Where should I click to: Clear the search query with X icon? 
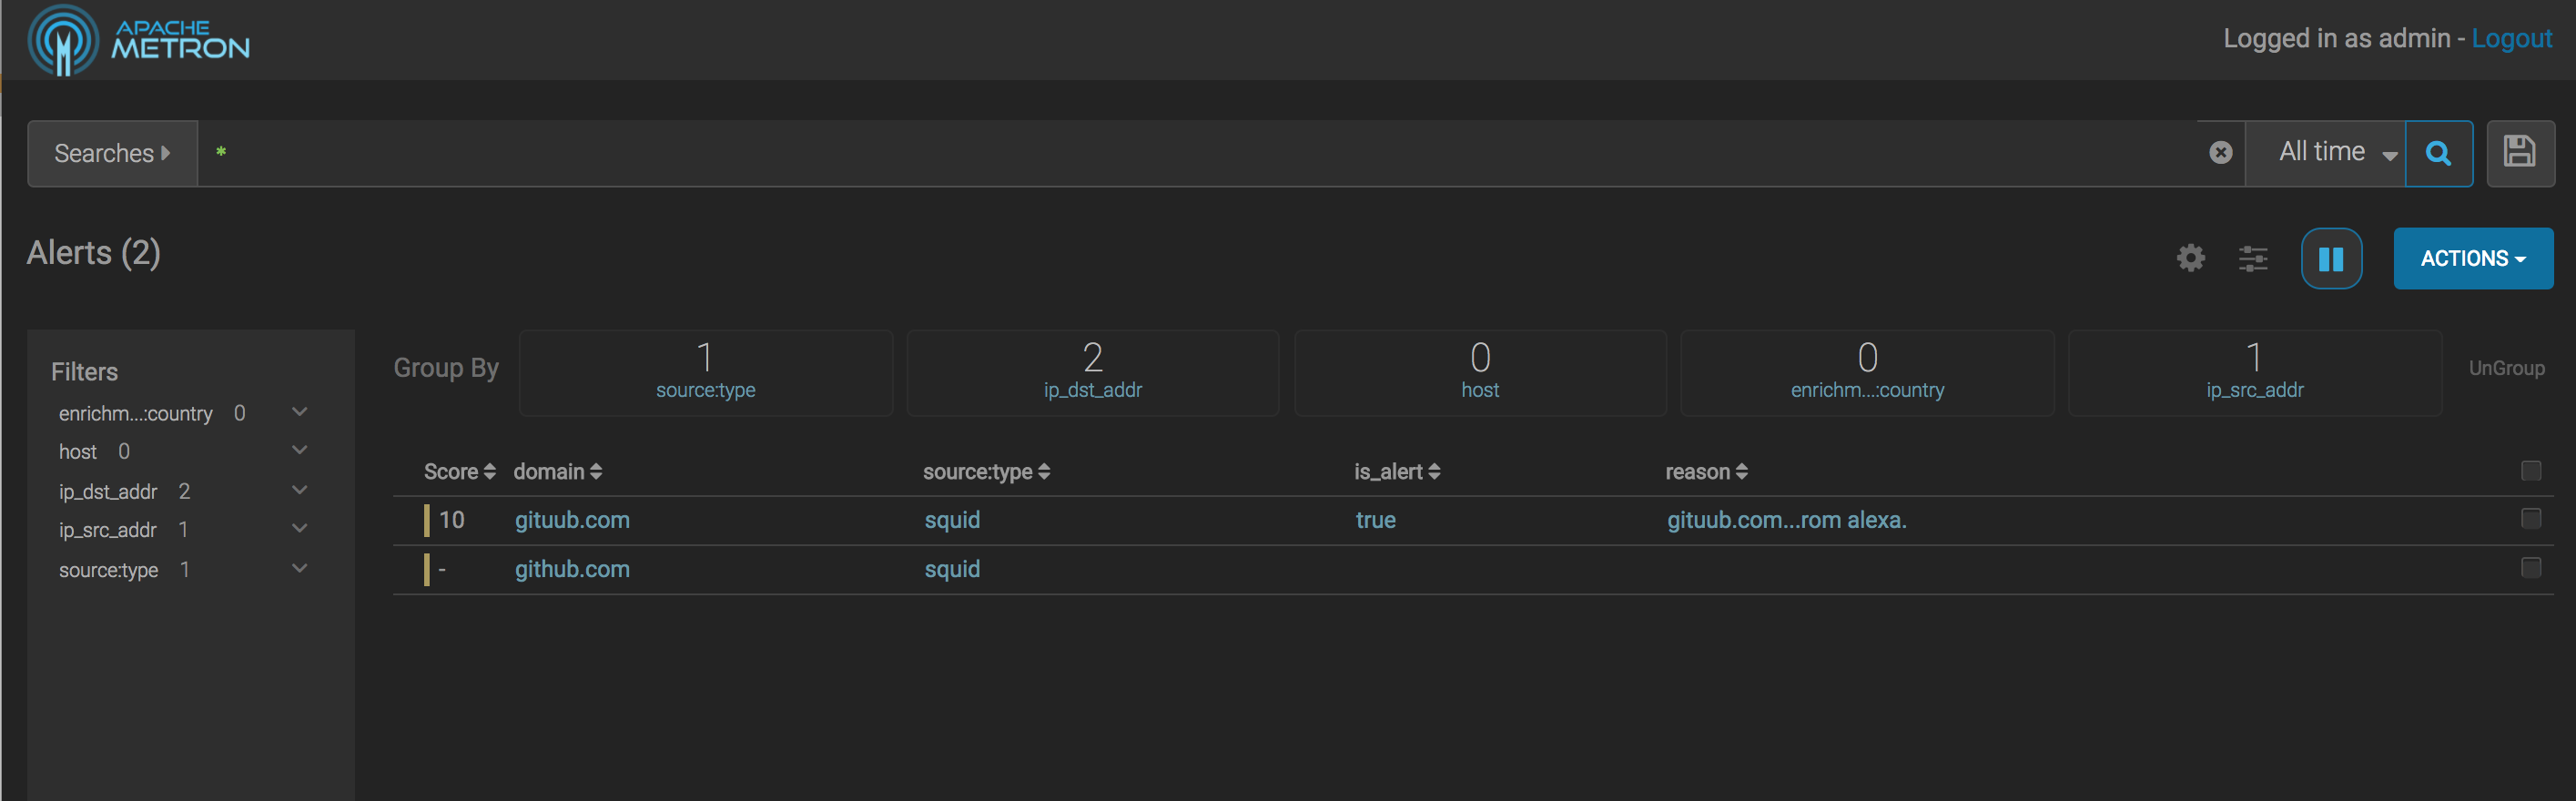coord(2220,152)
